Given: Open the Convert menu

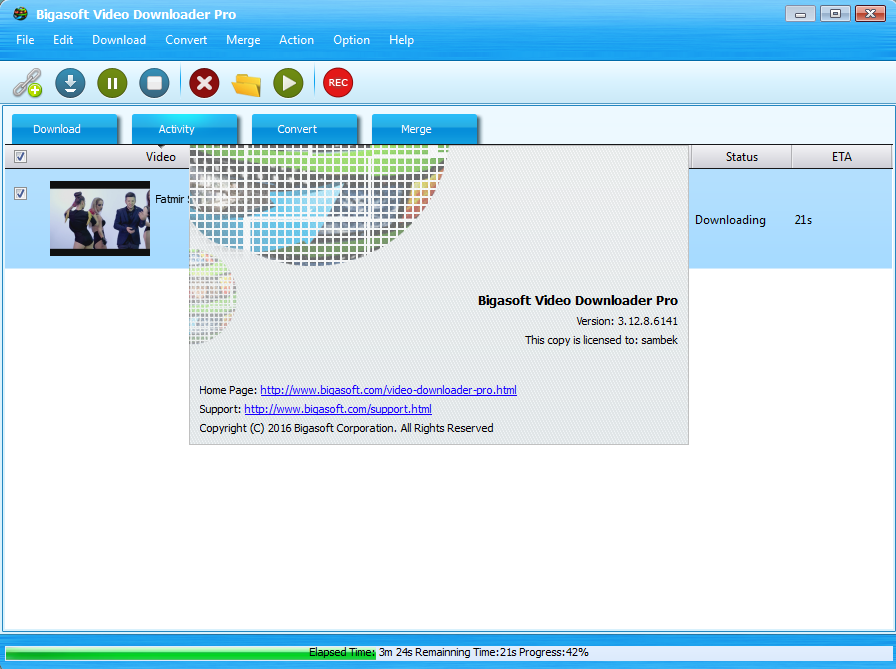Looking at the screenshot, I should click(186, 40).
